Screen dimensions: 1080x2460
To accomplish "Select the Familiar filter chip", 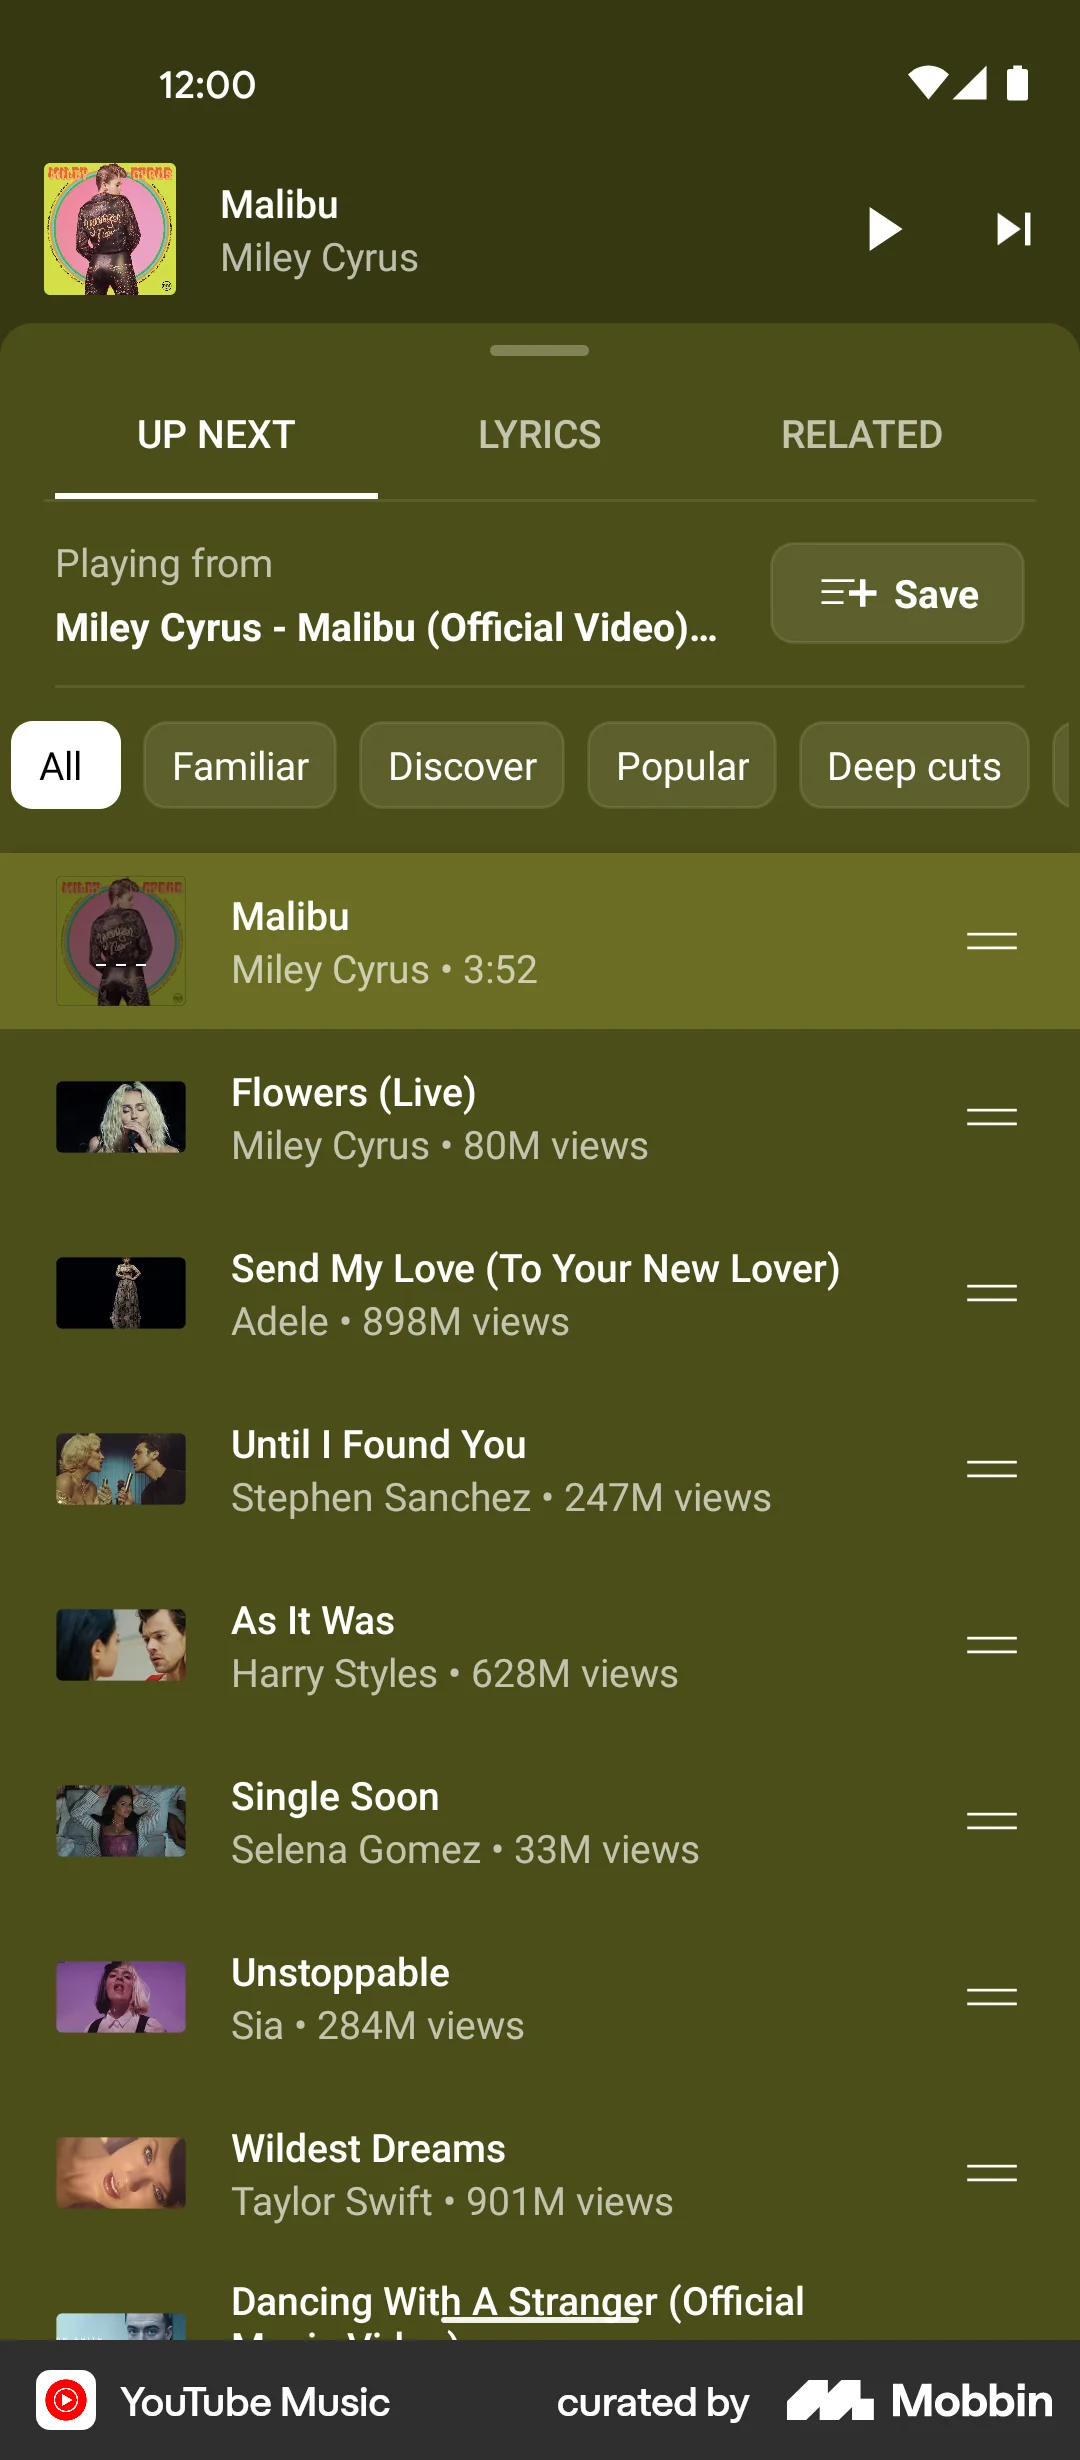I will pyautogui.click(x=239, y=765).
